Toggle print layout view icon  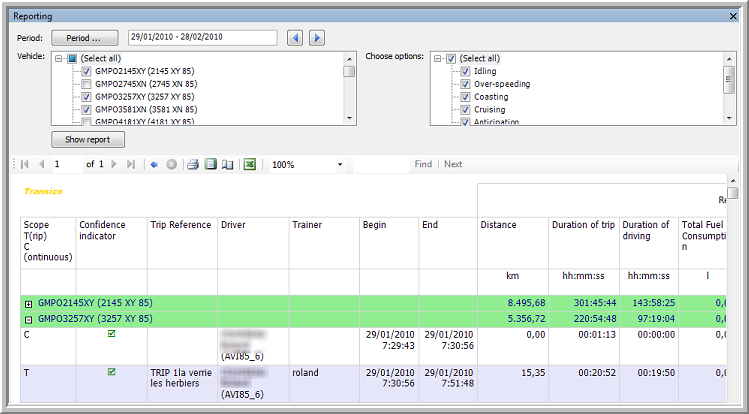211,164
